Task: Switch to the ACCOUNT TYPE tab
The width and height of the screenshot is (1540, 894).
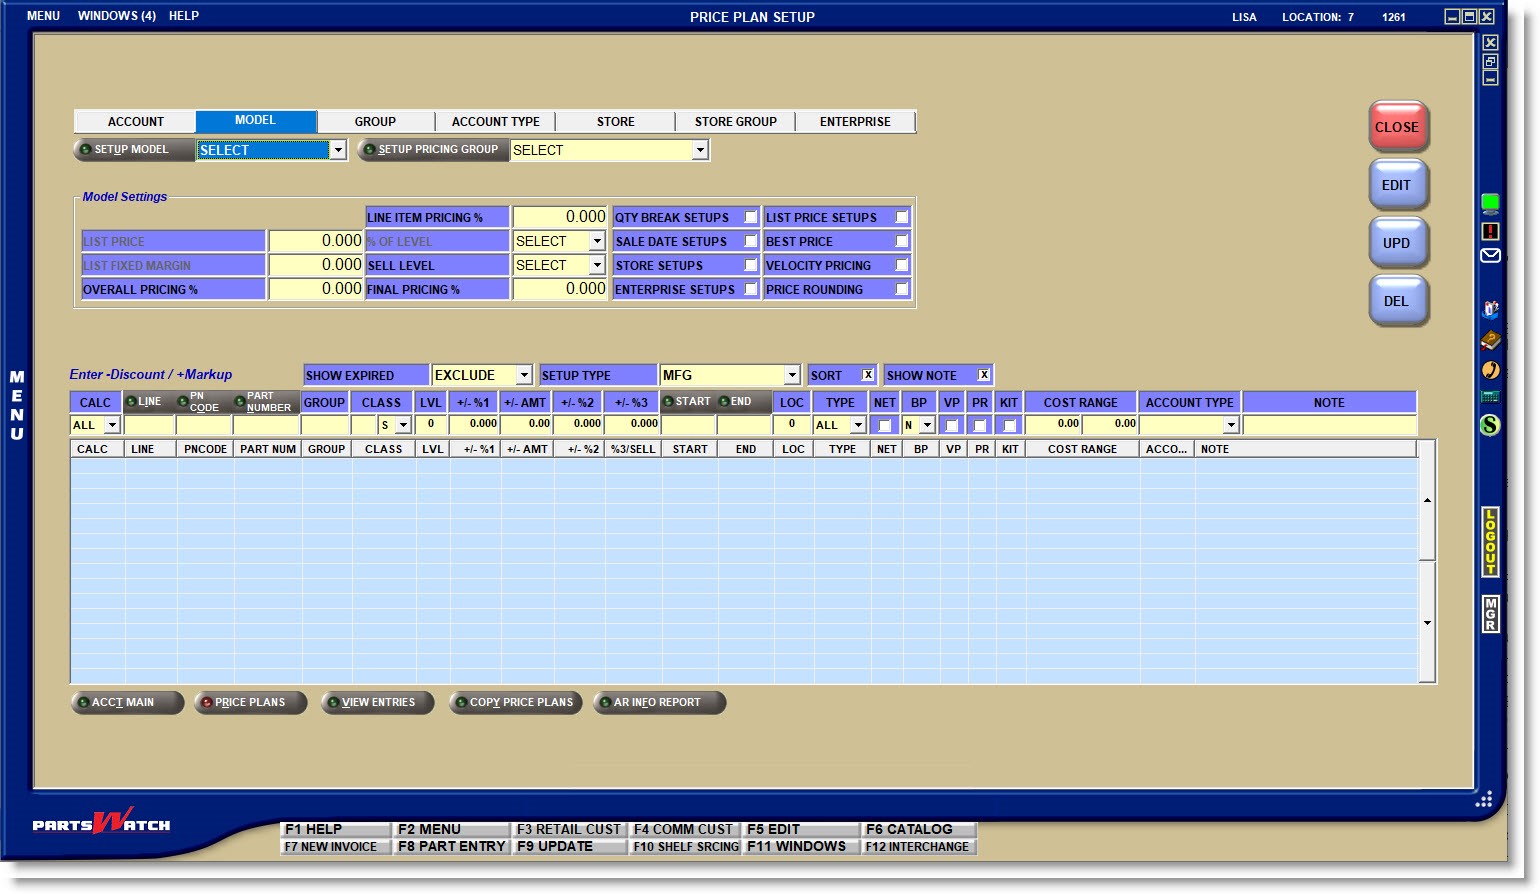Action: pos(495,122)
